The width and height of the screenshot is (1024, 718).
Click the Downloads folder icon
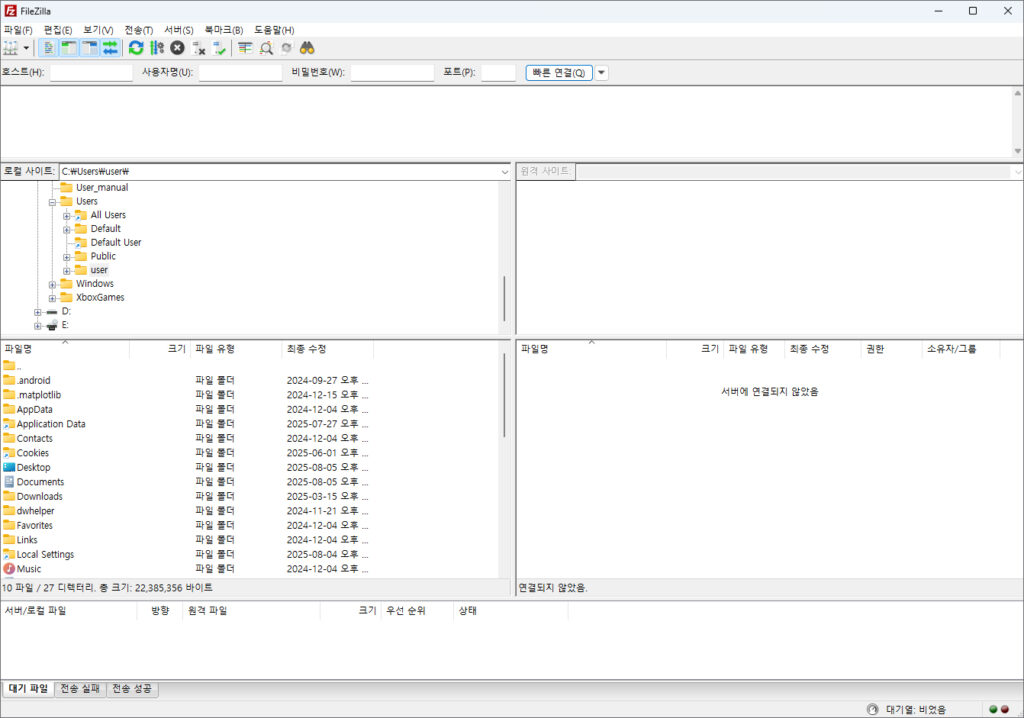[x=9, y=497]
